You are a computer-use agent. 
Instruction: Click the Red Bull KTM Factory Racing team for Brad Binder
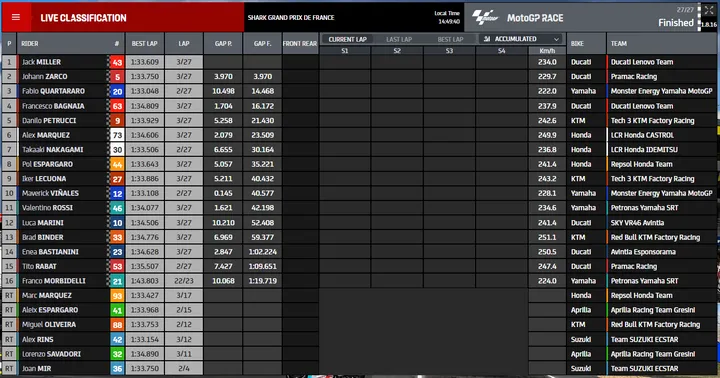point(655,237)
